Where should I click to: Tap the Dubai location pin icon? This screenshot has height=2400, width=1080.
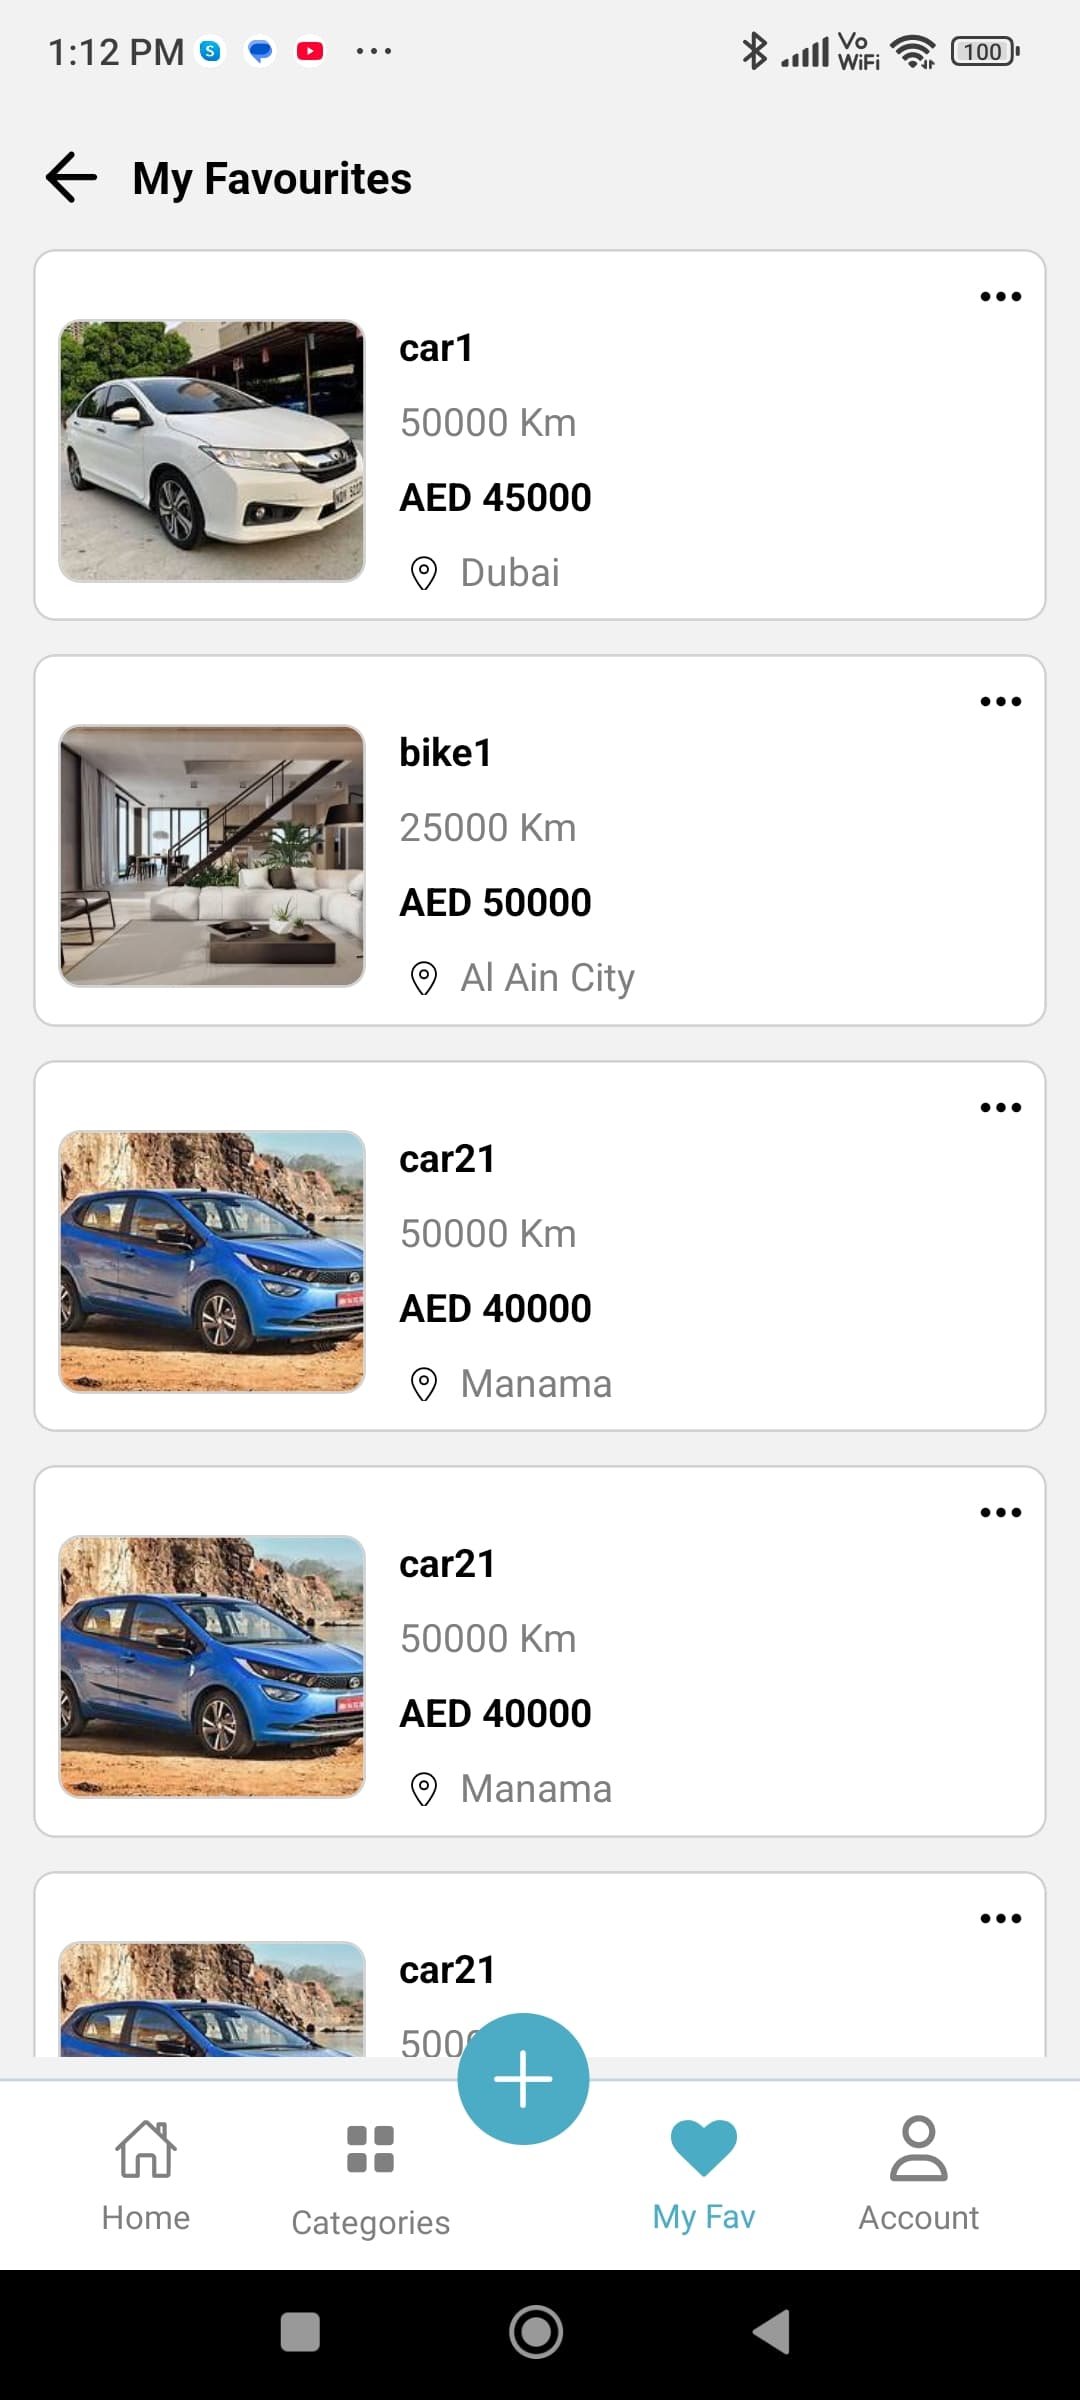point(424,573)
